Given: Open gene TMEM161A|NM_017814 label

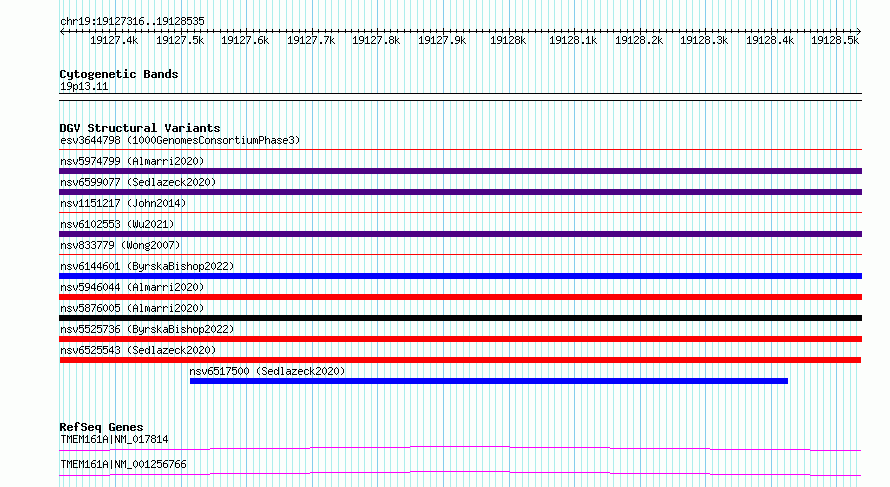Looking at the screenshot, I should pos(114,439).
